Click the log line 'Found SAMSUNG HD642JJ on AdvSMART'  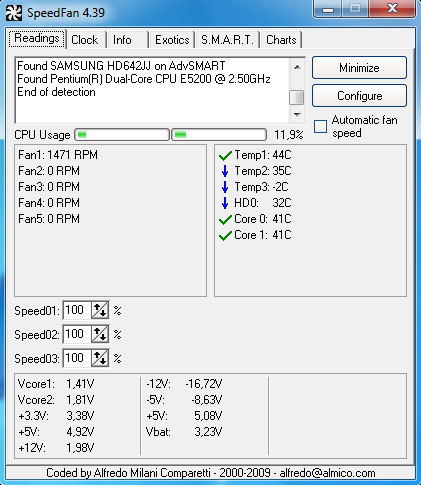tap(121, 66)
